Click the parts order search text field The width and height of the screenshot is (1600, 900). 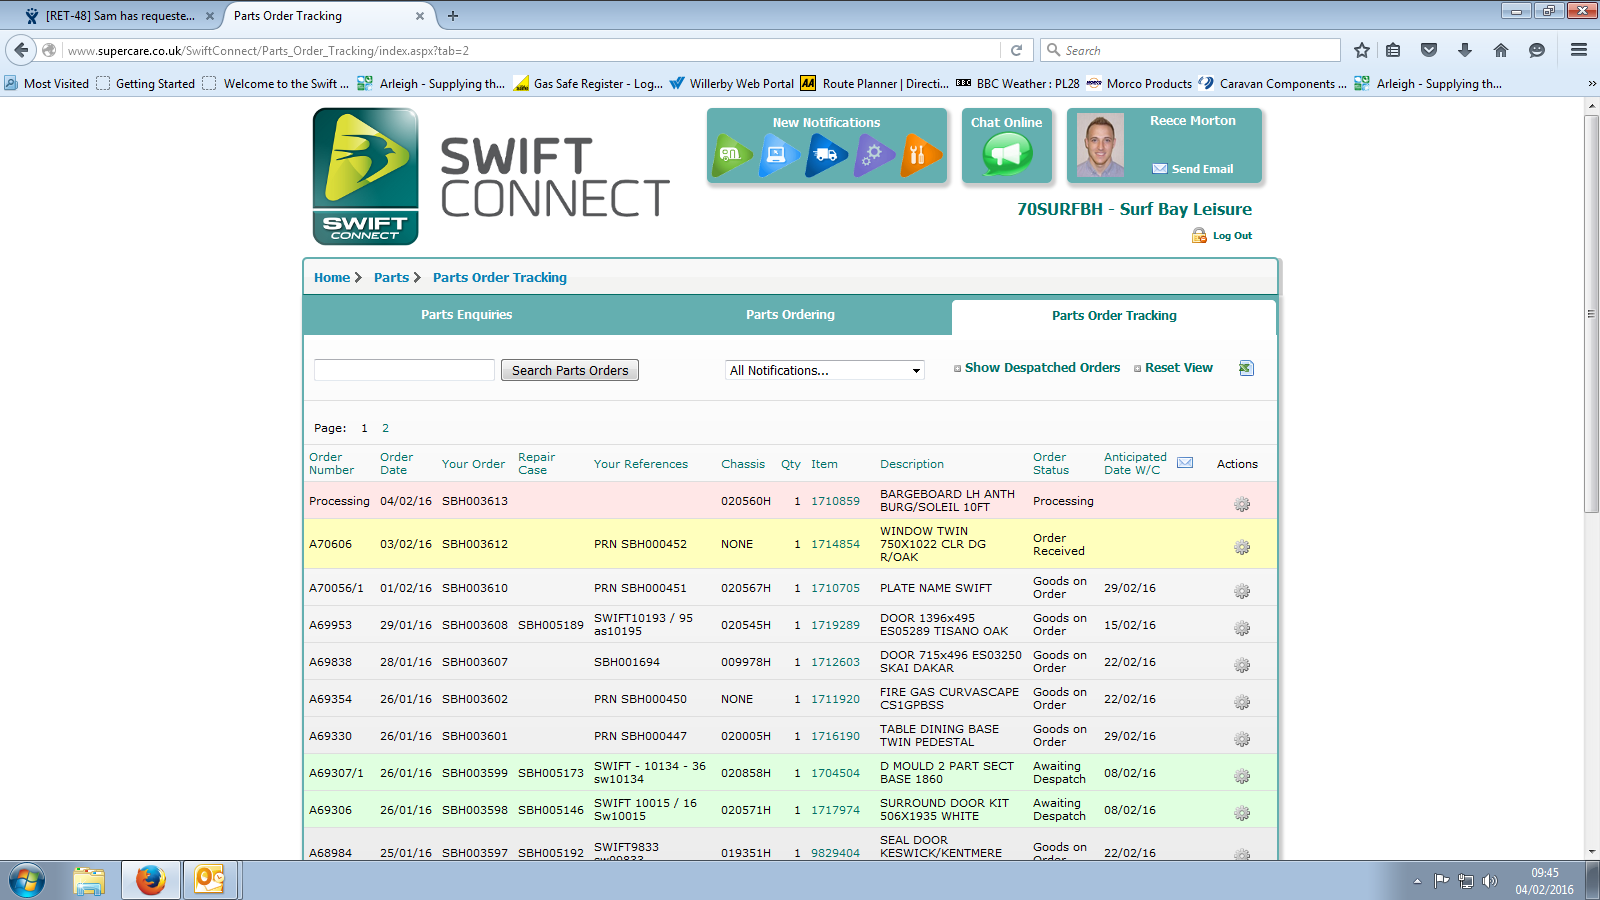click(x=404, y=370)
